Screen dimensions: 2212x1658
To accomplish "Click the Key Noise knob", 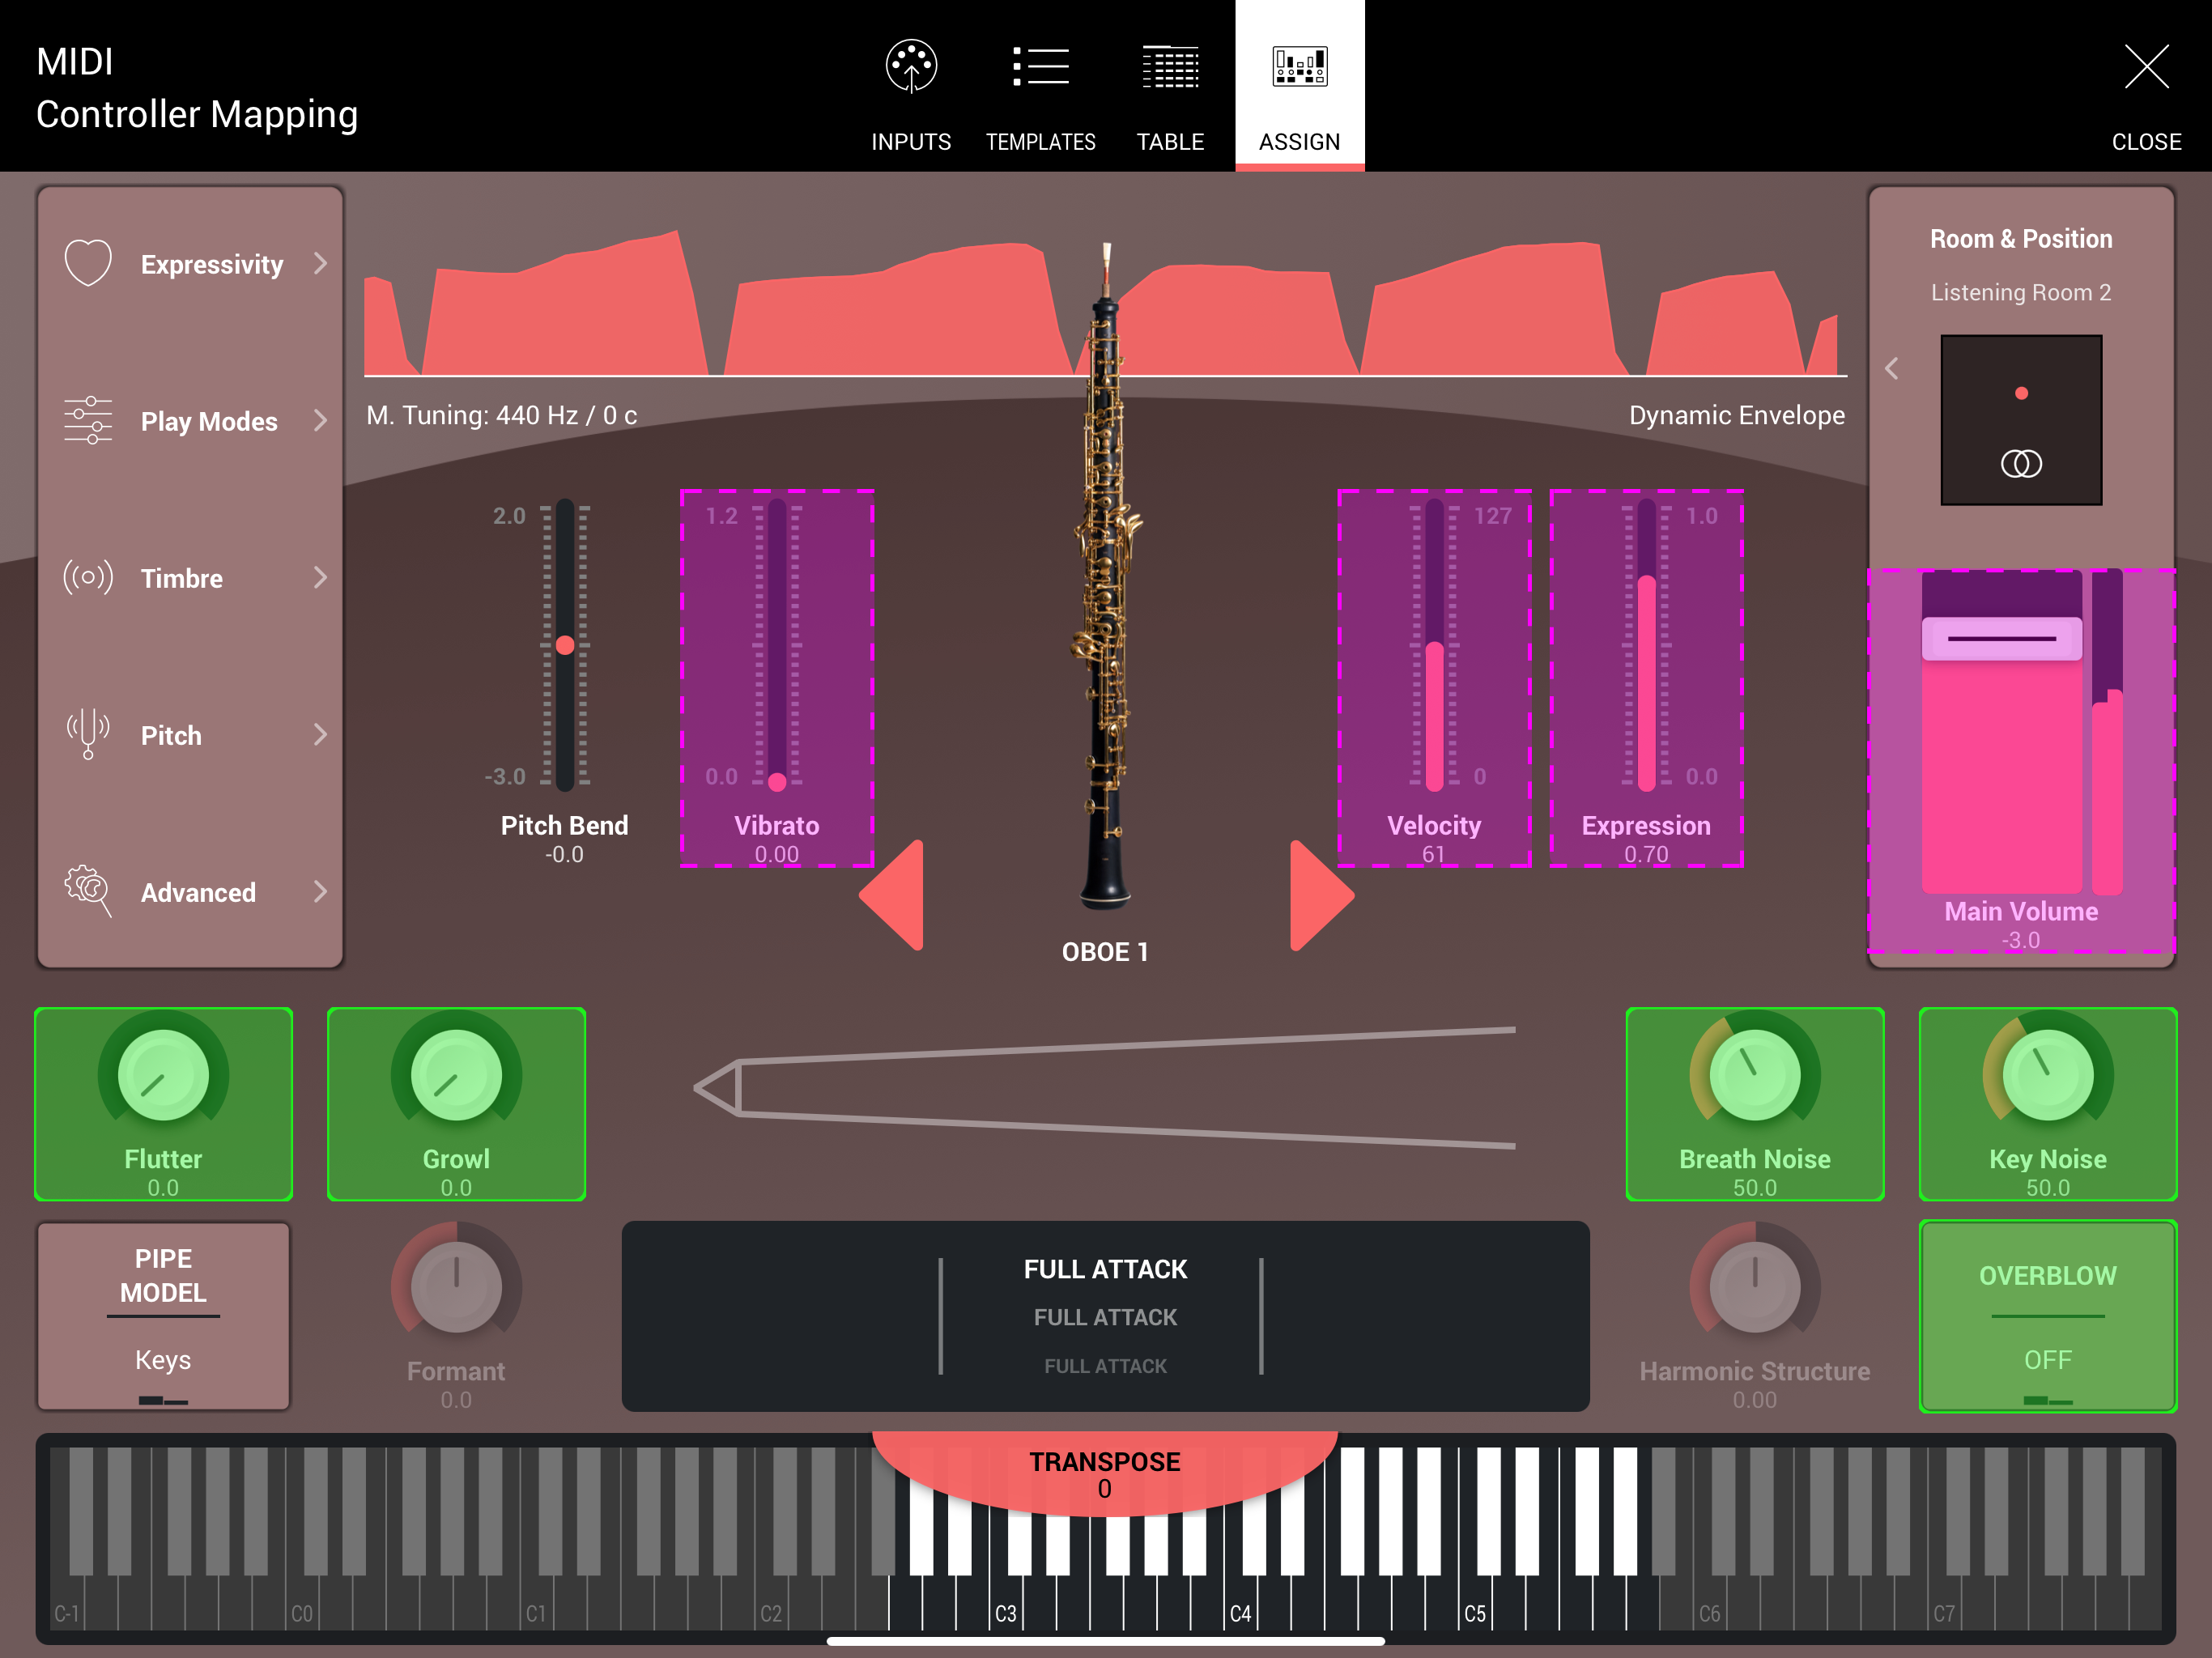I will tap(2048, 1075).
